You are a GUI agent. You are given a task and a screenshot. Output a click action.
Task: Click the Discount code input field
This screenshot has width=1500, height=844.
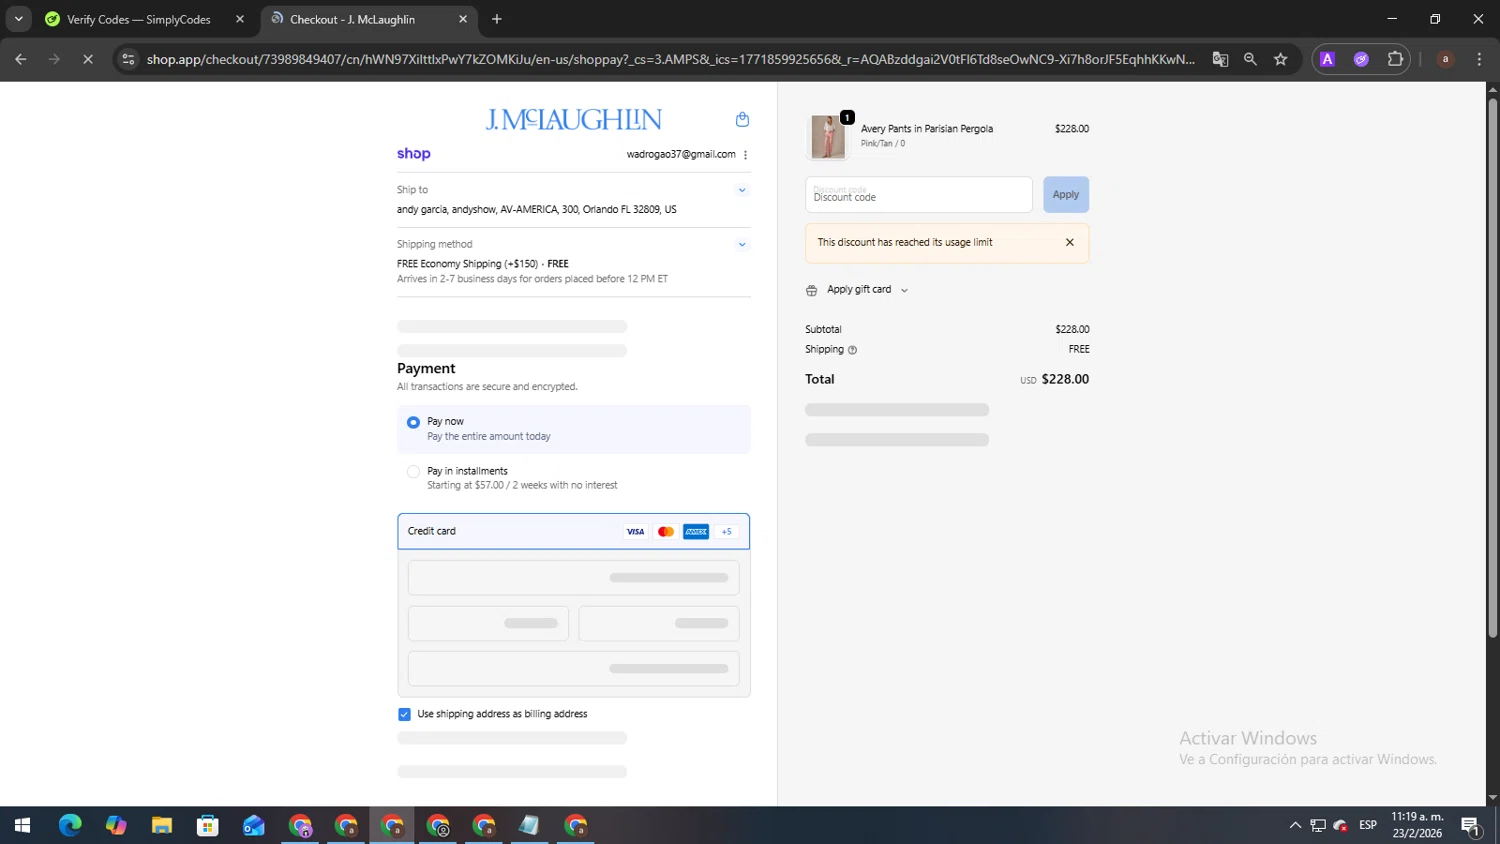coord(918,195)
